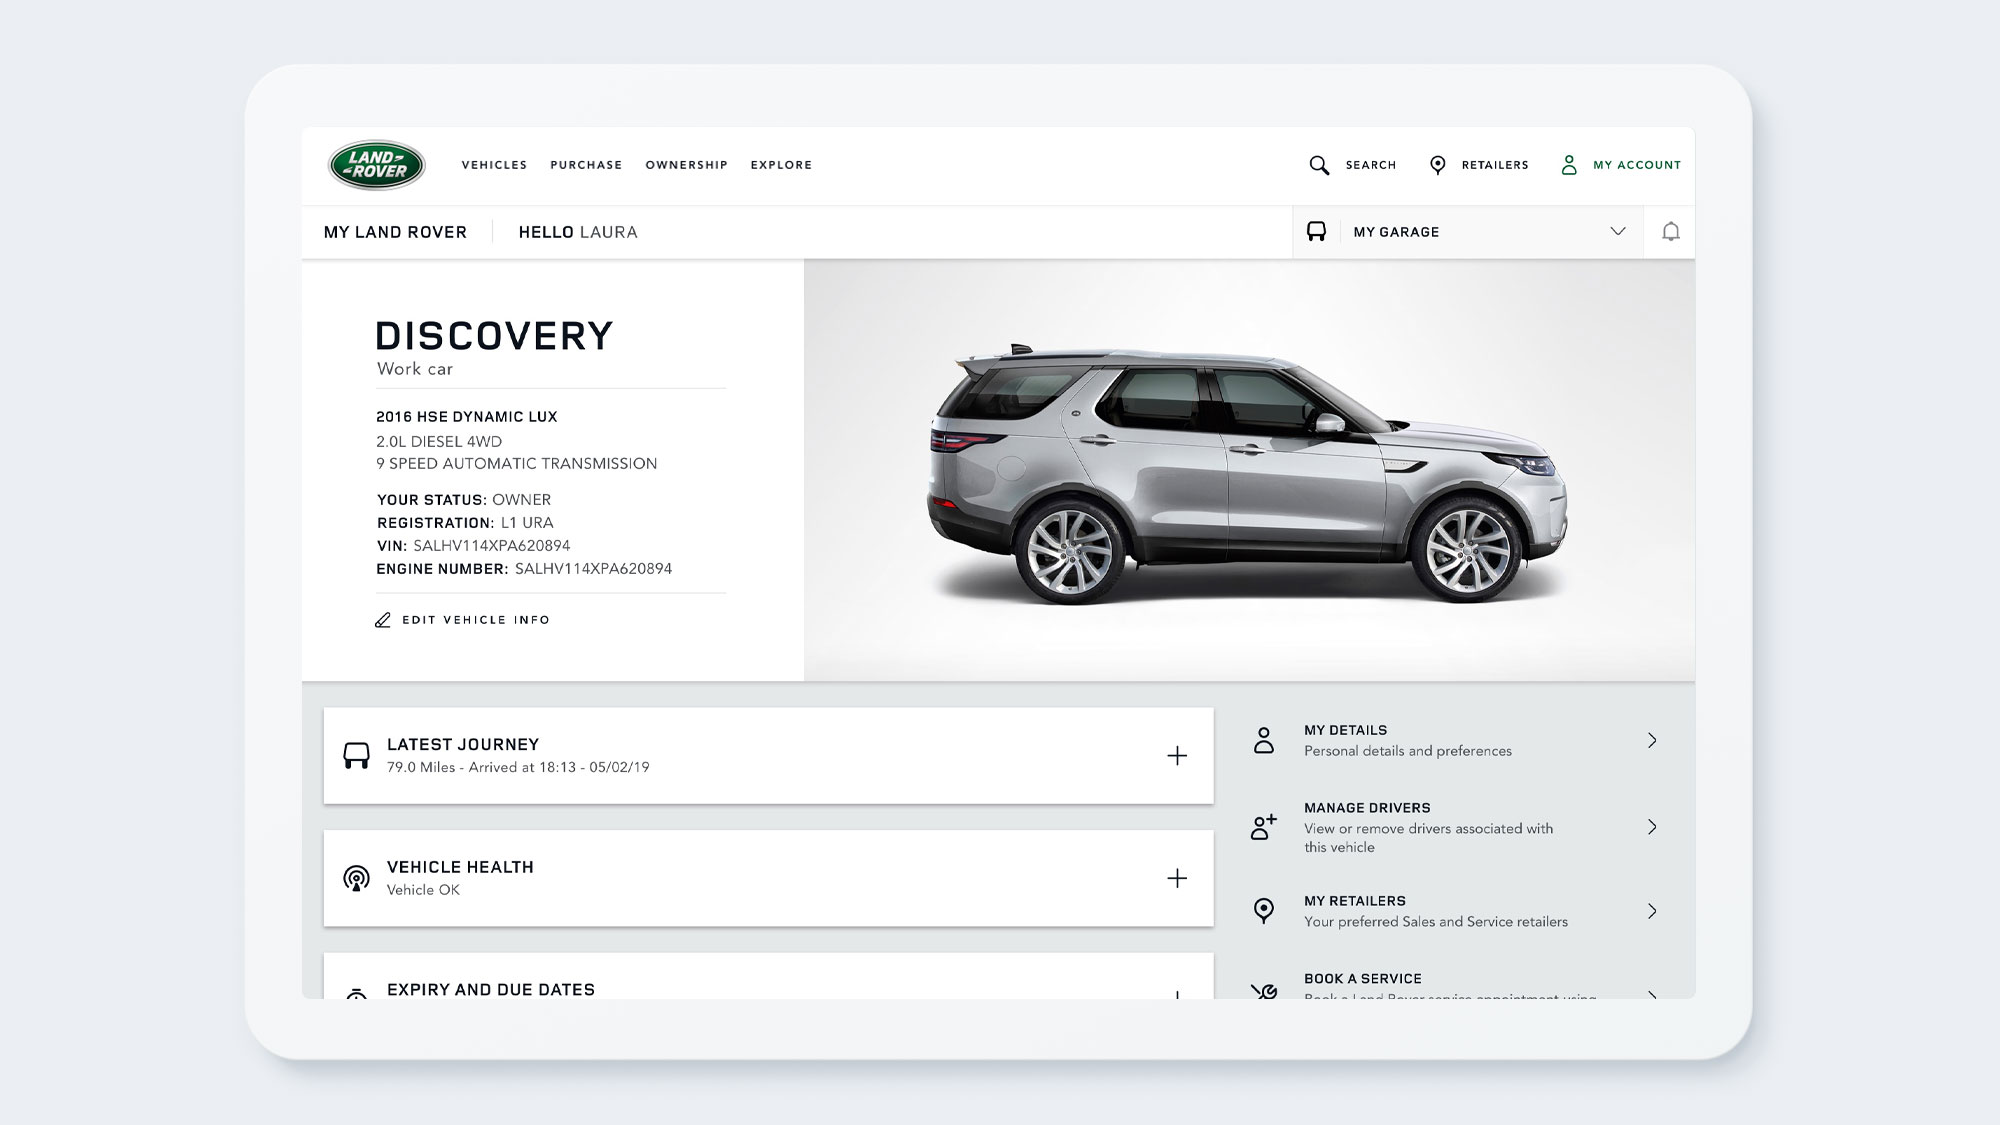
Task: Click the Retailers link
Action: (1495, 165)
